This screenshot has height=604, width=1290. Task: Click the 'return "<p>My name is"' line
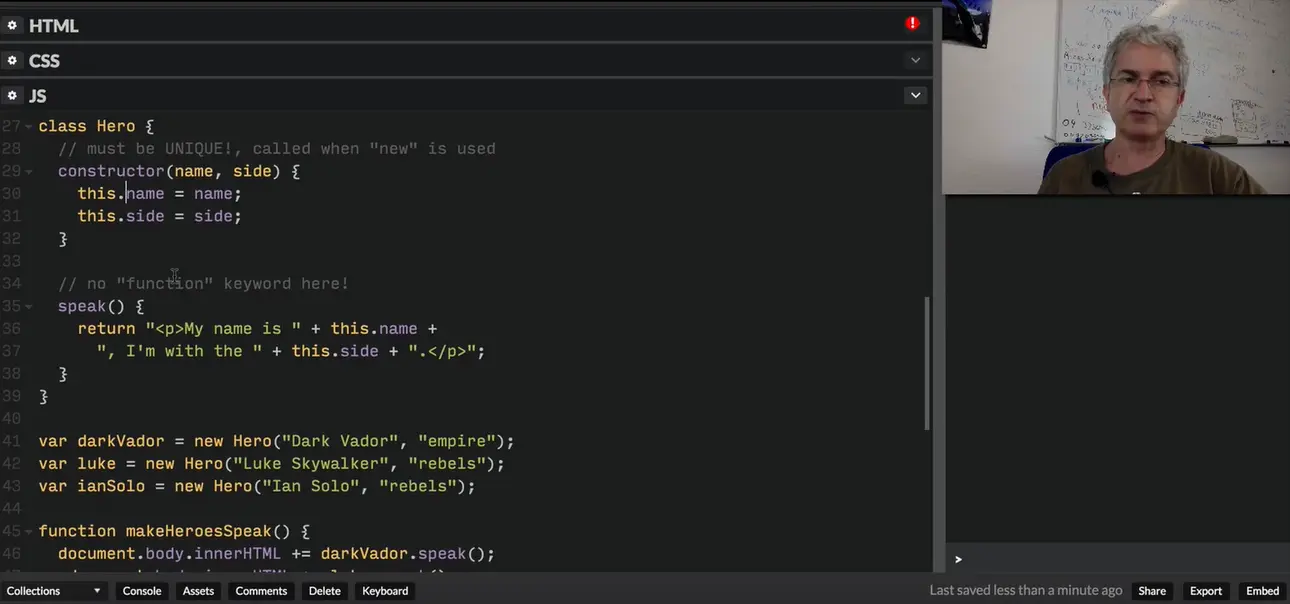257,329
